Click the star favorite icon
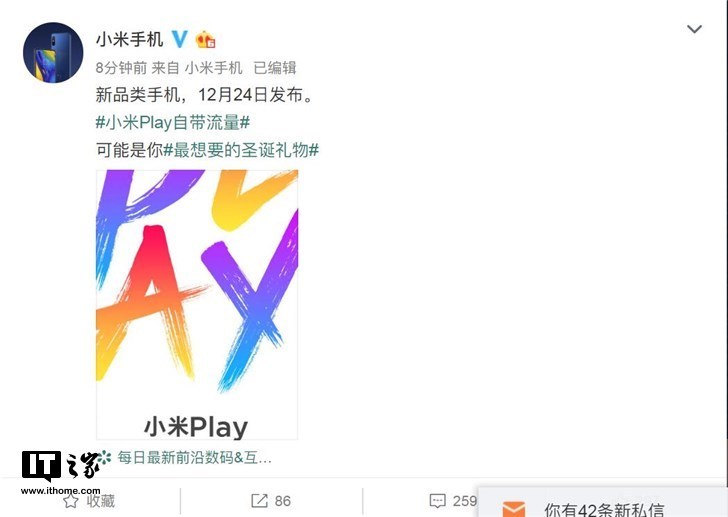728x517 pixels. [x=71, y=501]
